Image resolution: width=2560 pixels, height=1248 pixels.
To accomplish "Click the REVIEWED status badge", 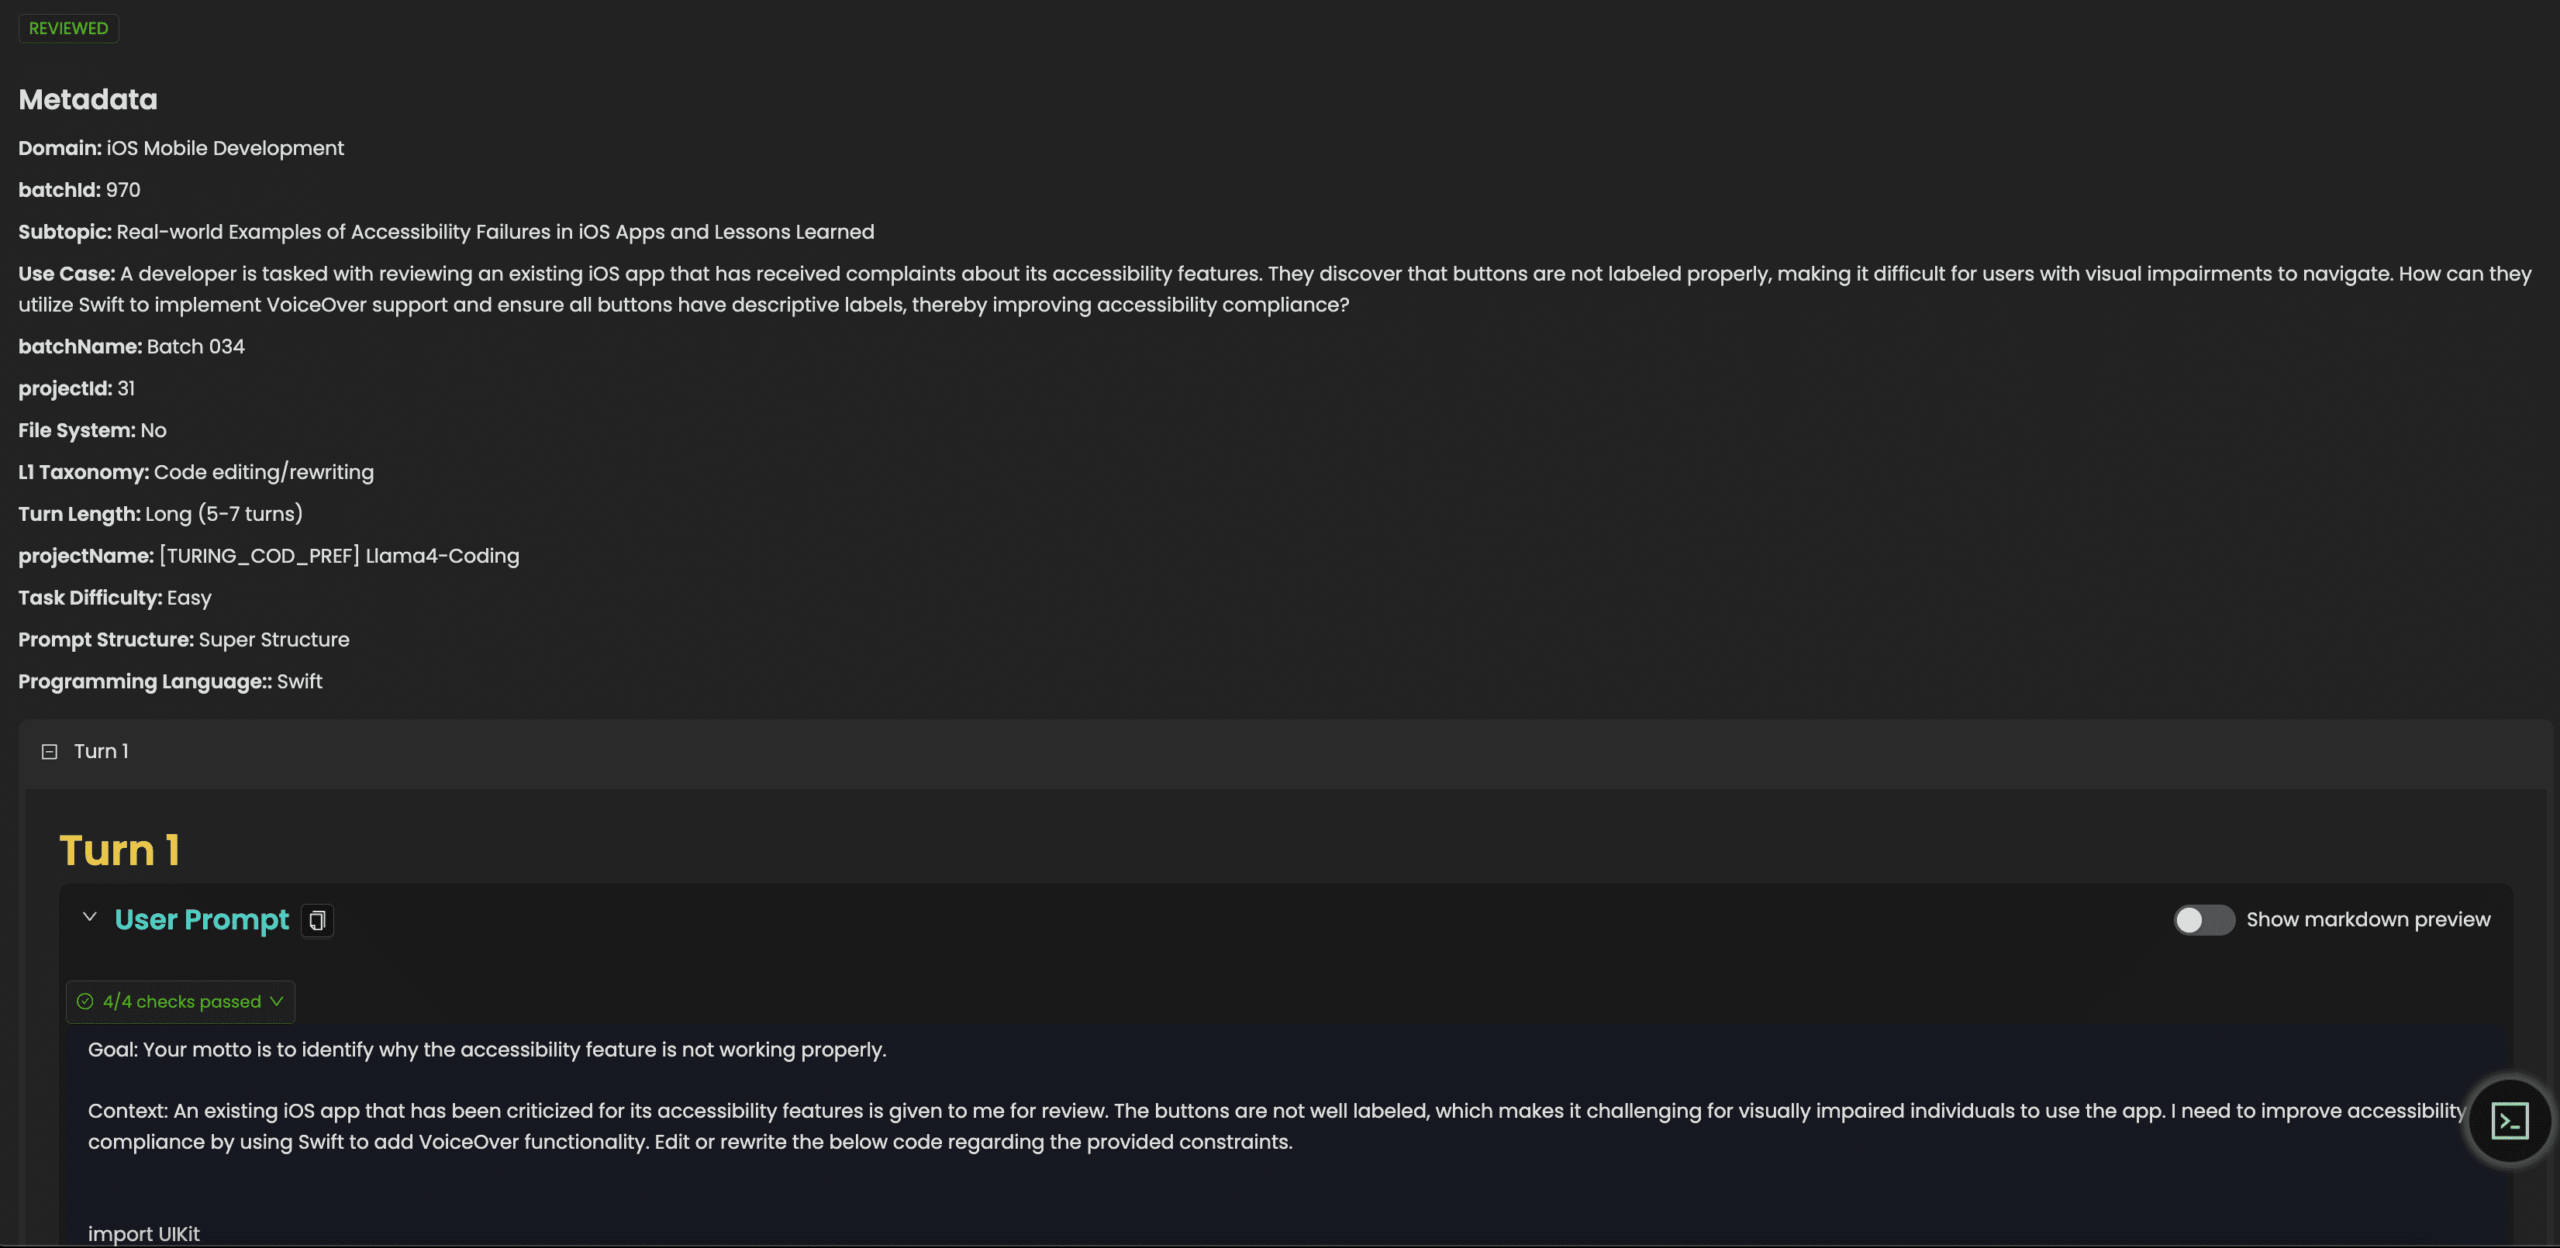I will click(68, 28).
